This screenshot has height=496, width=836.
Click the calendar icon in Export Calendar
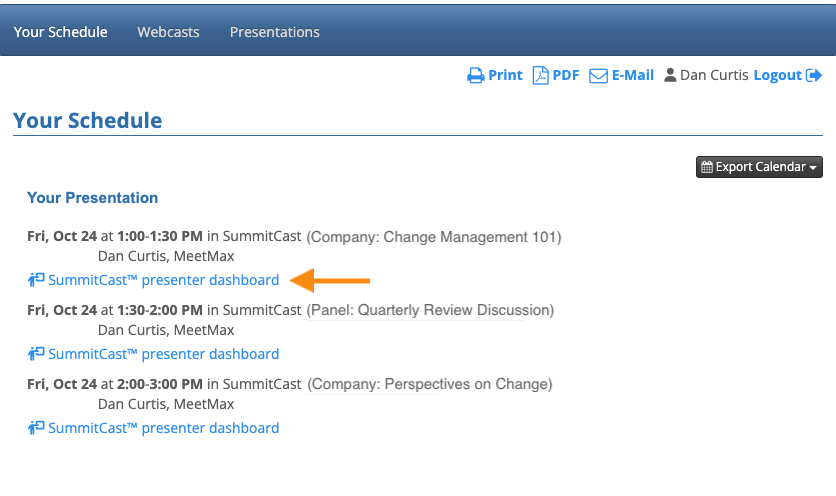[x=707, y=167]
